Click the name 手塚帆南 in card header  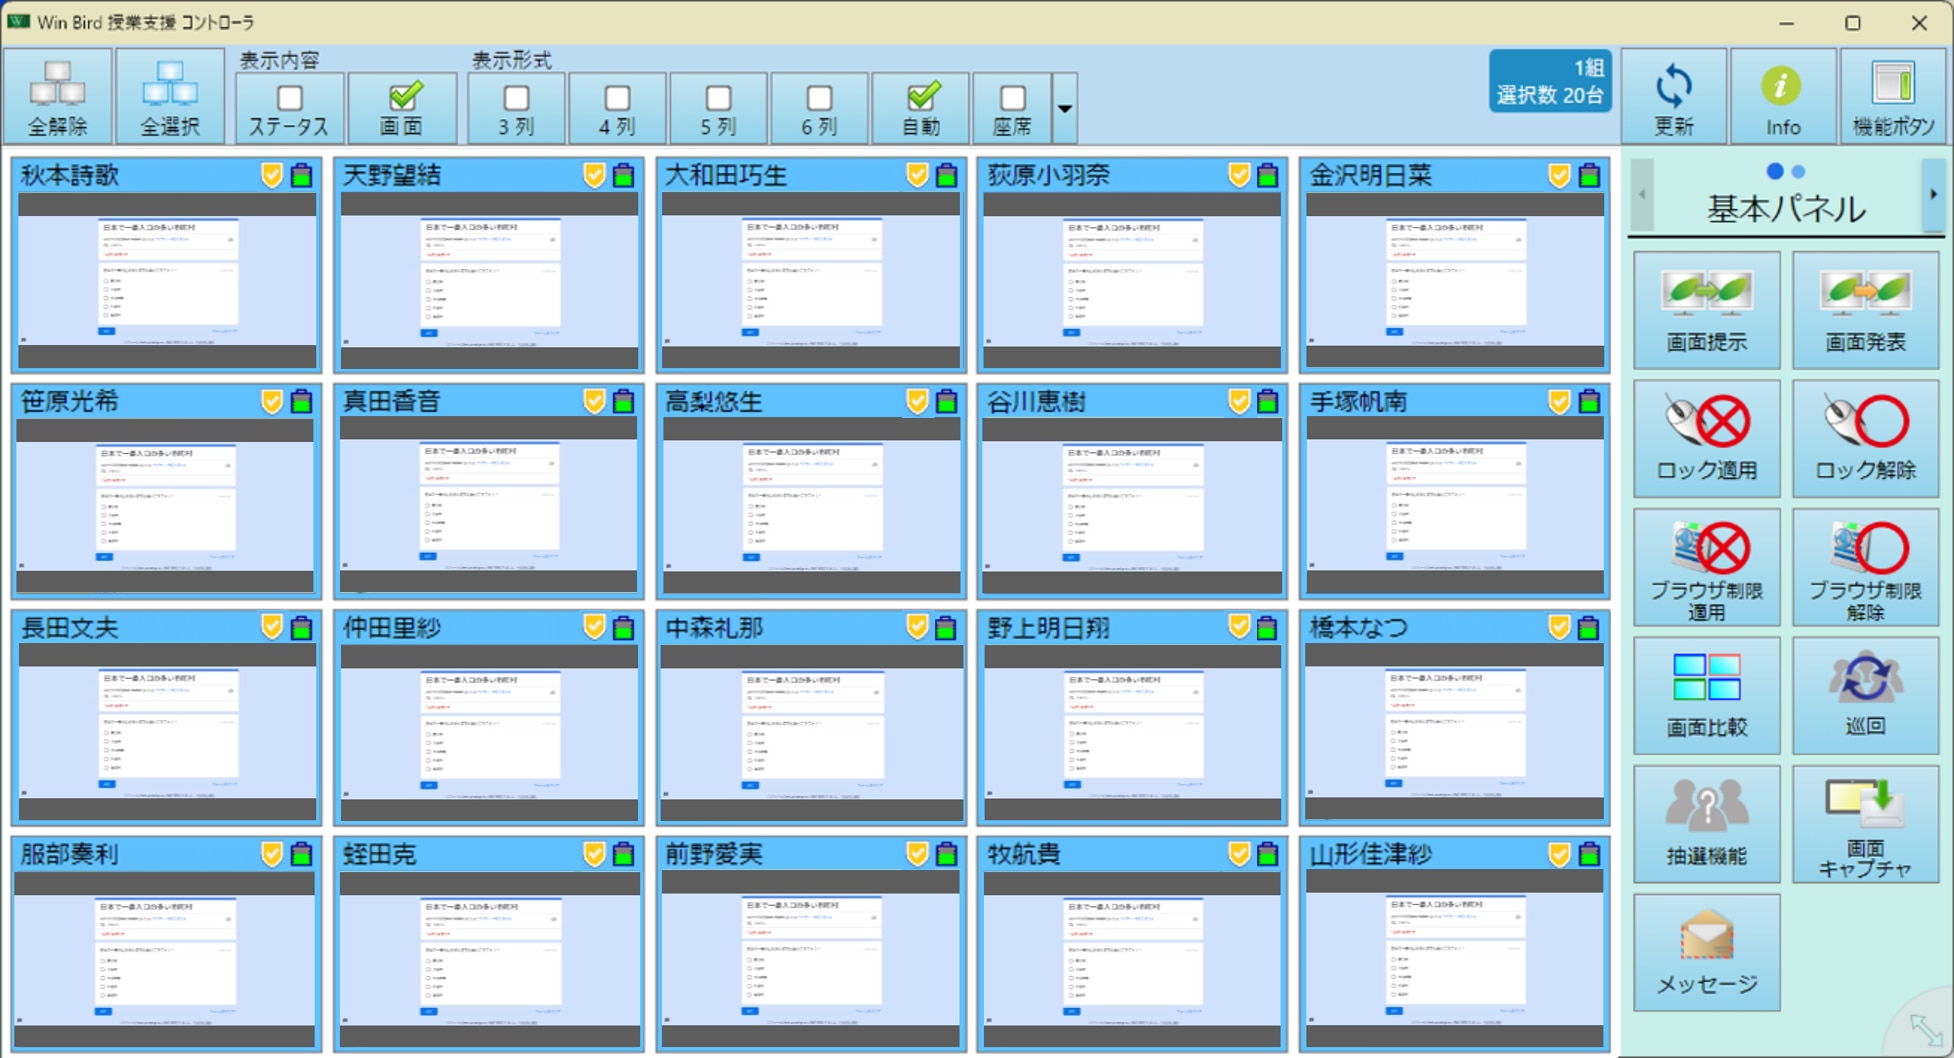point(1359,402)
